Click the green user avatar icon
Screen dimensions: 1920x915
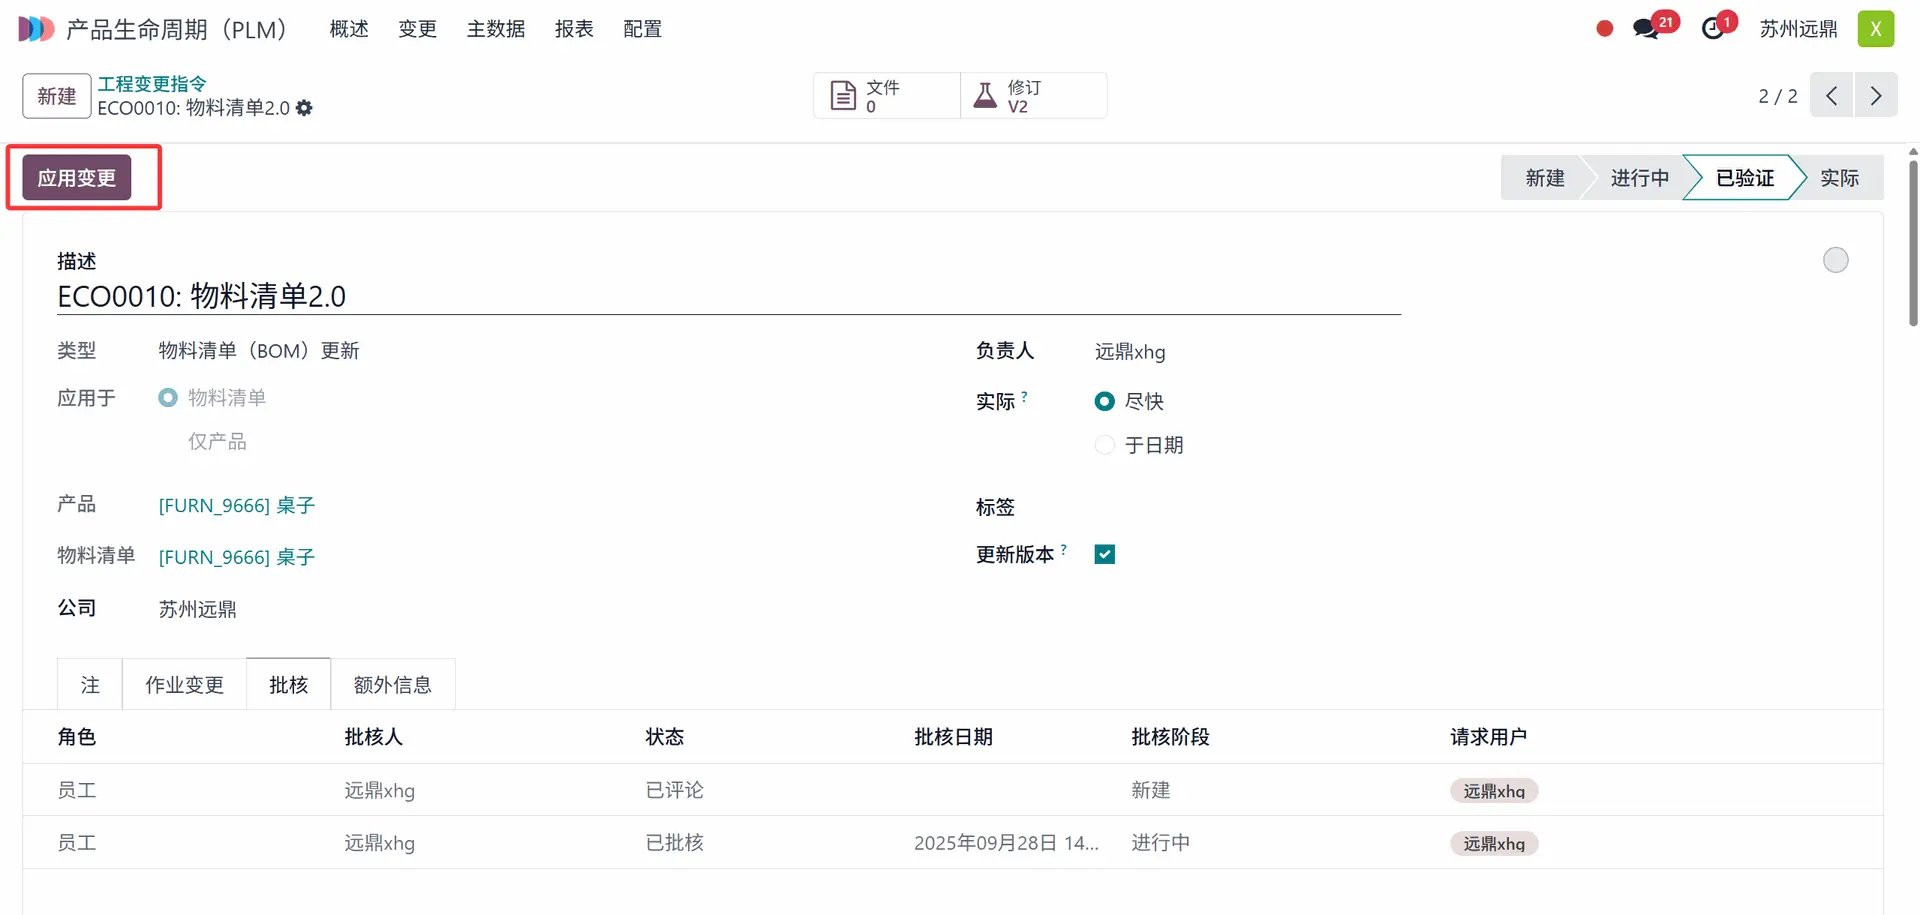point(1875,29)
